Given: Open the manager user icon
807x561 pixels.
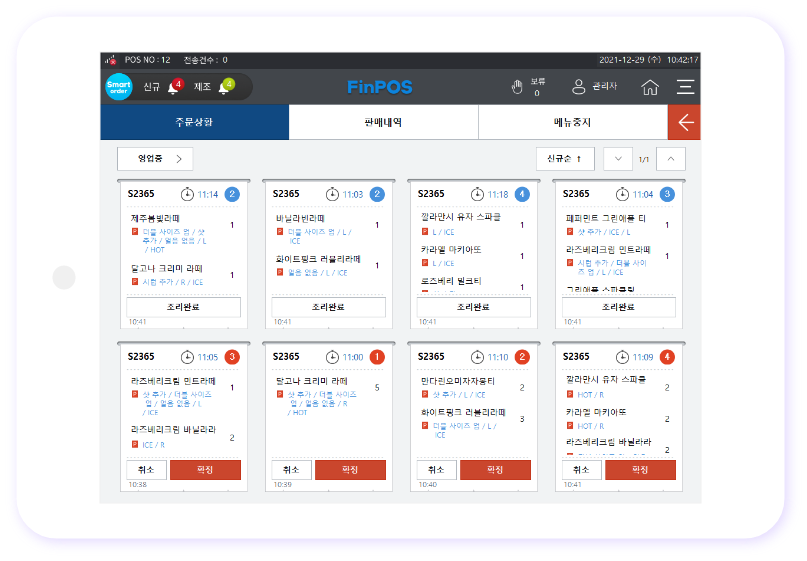Looking at the screenshot, I should (x=578, y=86).
